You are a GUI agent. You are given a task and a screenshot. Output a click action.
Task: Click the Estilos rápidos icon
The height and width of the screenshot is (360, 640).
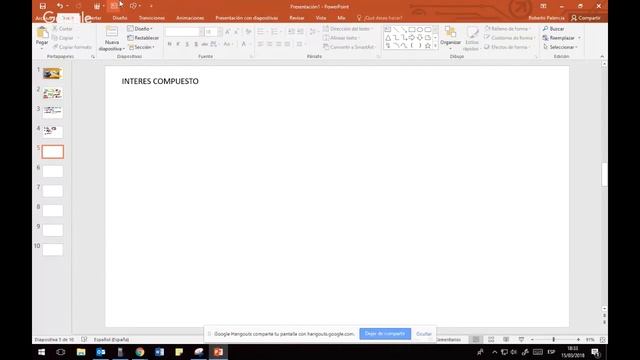pos(472,33)
